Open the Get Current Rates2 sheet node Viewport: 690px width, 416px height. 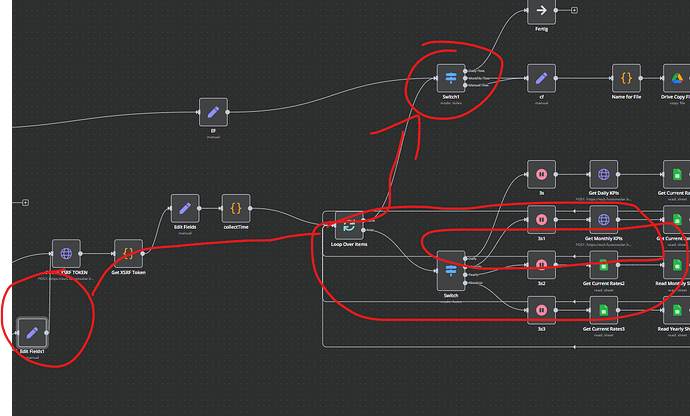pyautogui.click(x=604, y=265)
